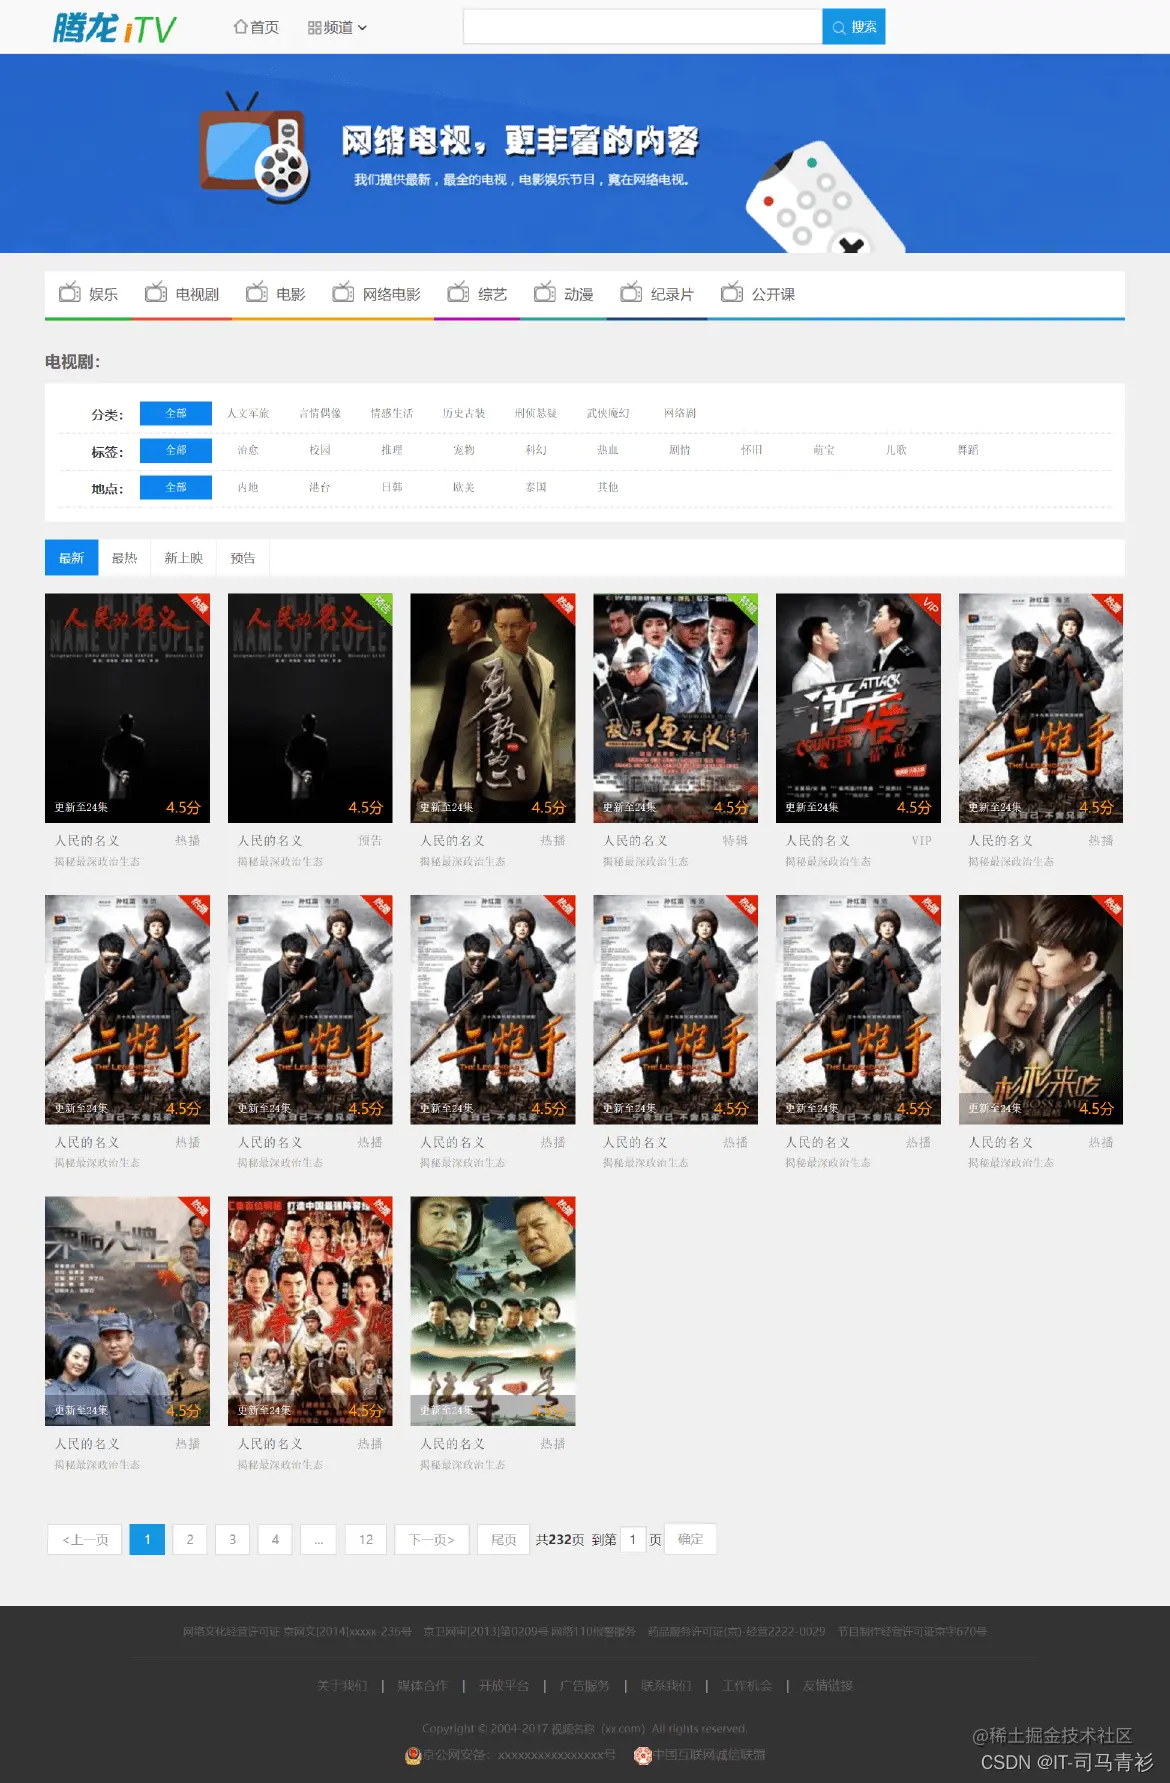Viewport: 1170px width, 1783px height.
Task: Open the 综艺 category TV icon
Action: (458, 292)
